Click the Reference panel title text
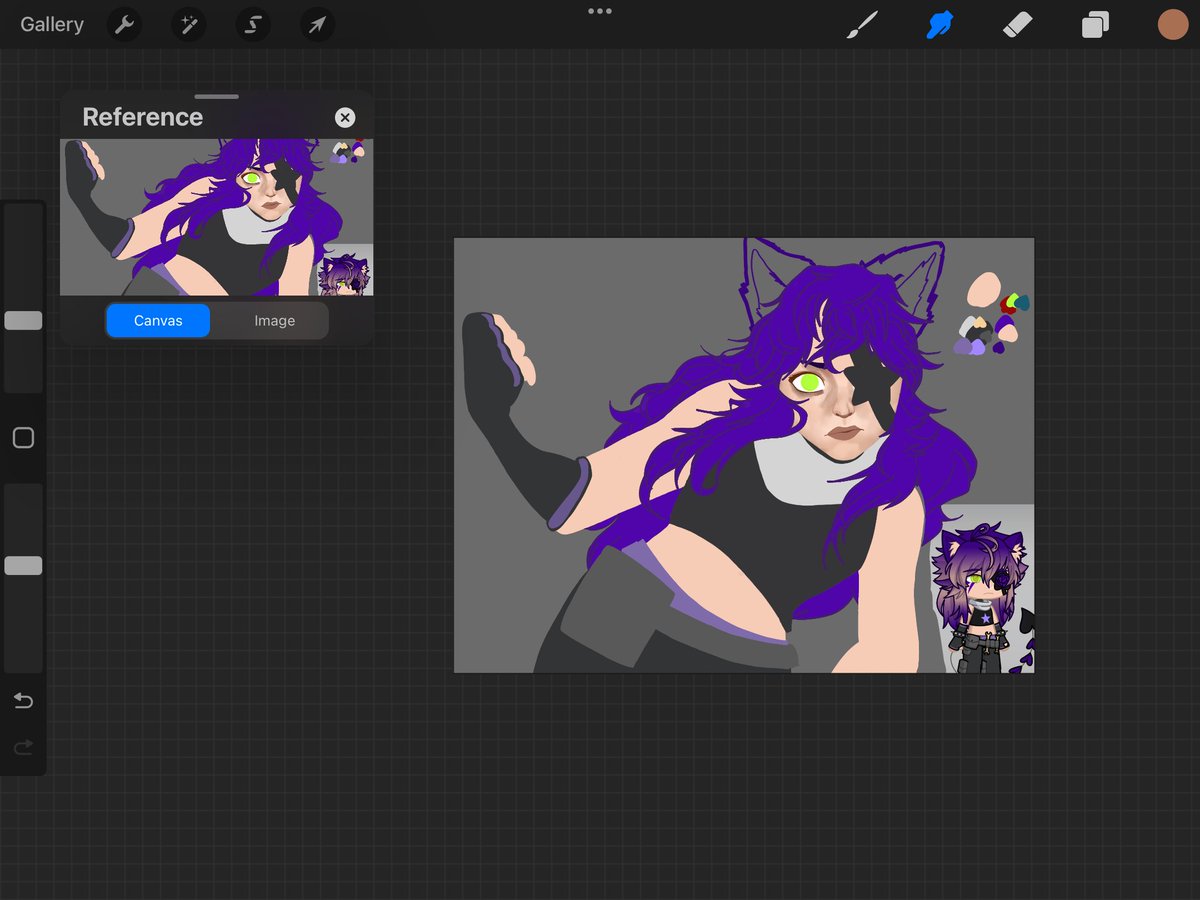 142,117
